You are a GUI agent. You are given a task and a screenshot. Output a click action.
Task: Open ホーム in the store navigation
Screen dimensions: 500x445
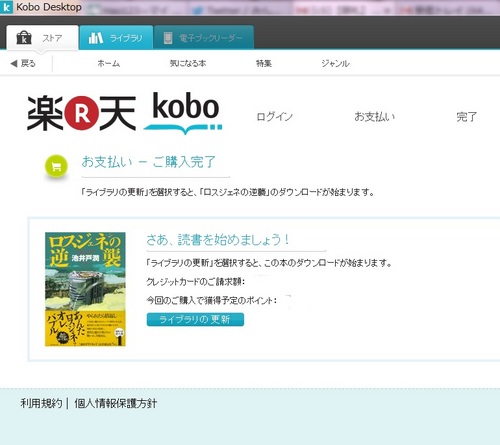[109, 63]
